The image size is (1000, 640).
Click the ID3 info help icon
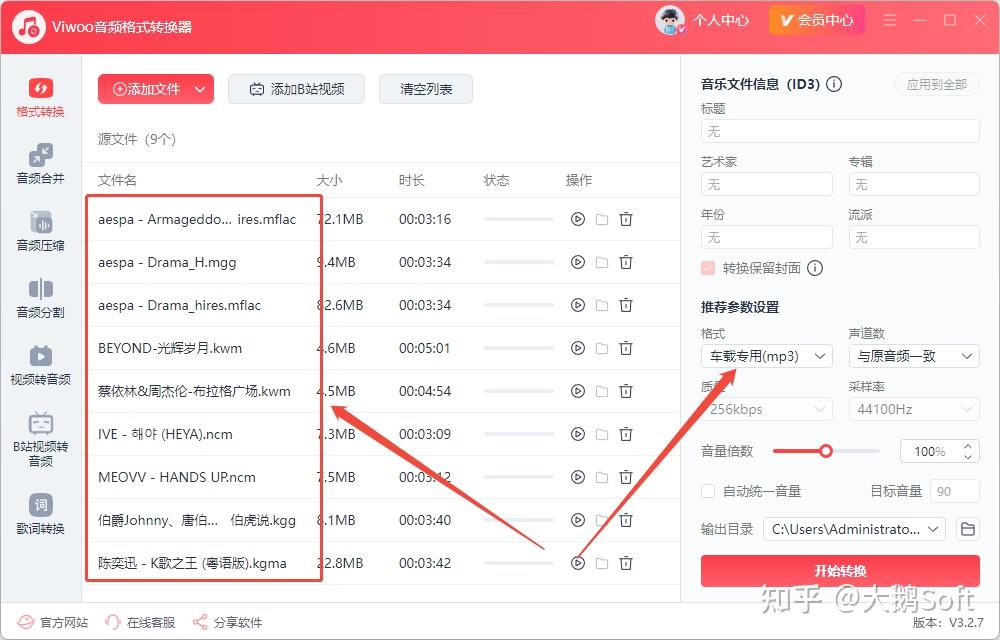click(834, 84)
